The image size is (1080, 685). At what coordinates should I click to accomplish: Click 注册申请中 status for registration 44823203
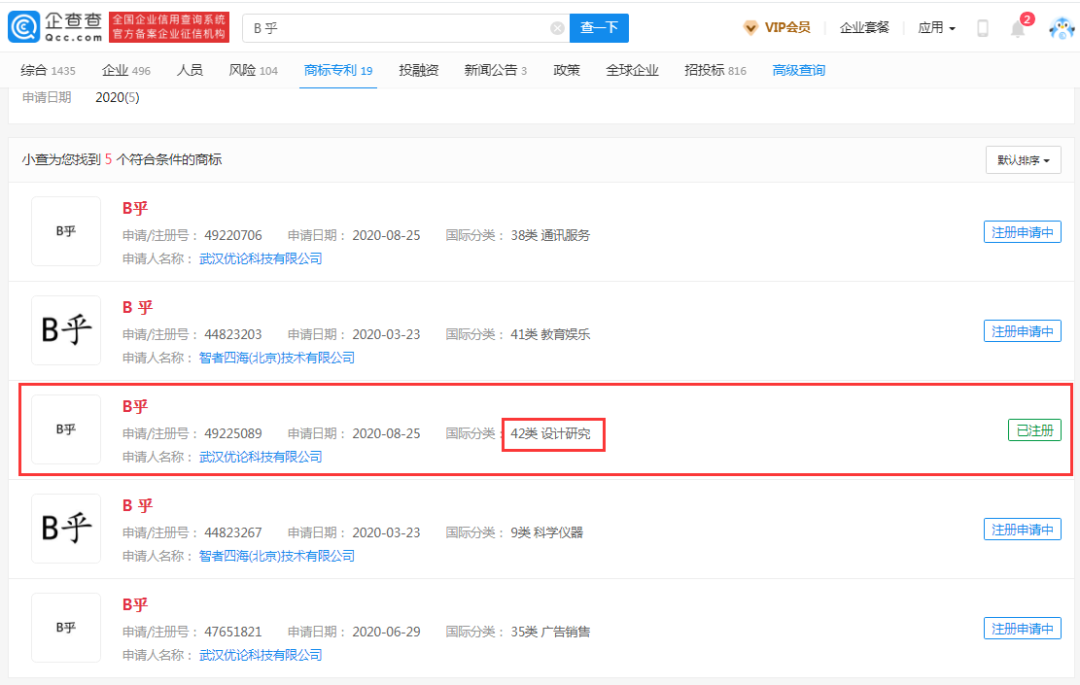(1022, 331)
